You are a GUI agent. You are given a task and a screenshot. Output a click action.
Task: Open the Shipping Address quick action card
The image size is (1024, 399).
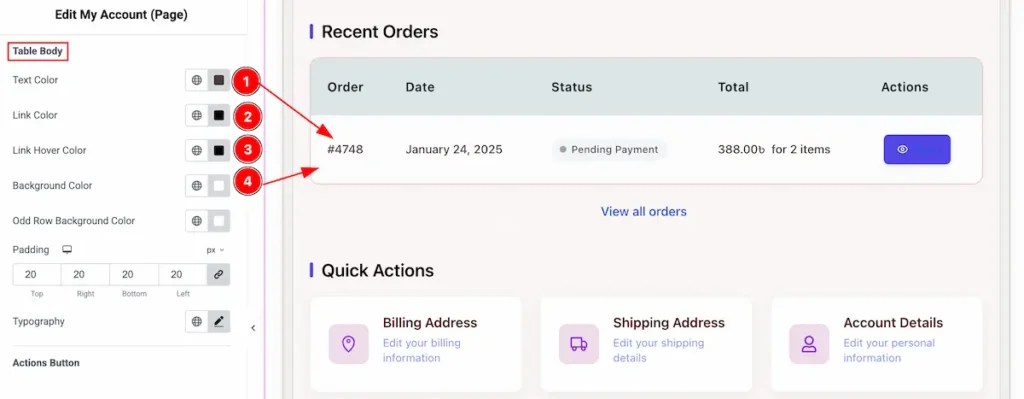[x=646, y=343]
